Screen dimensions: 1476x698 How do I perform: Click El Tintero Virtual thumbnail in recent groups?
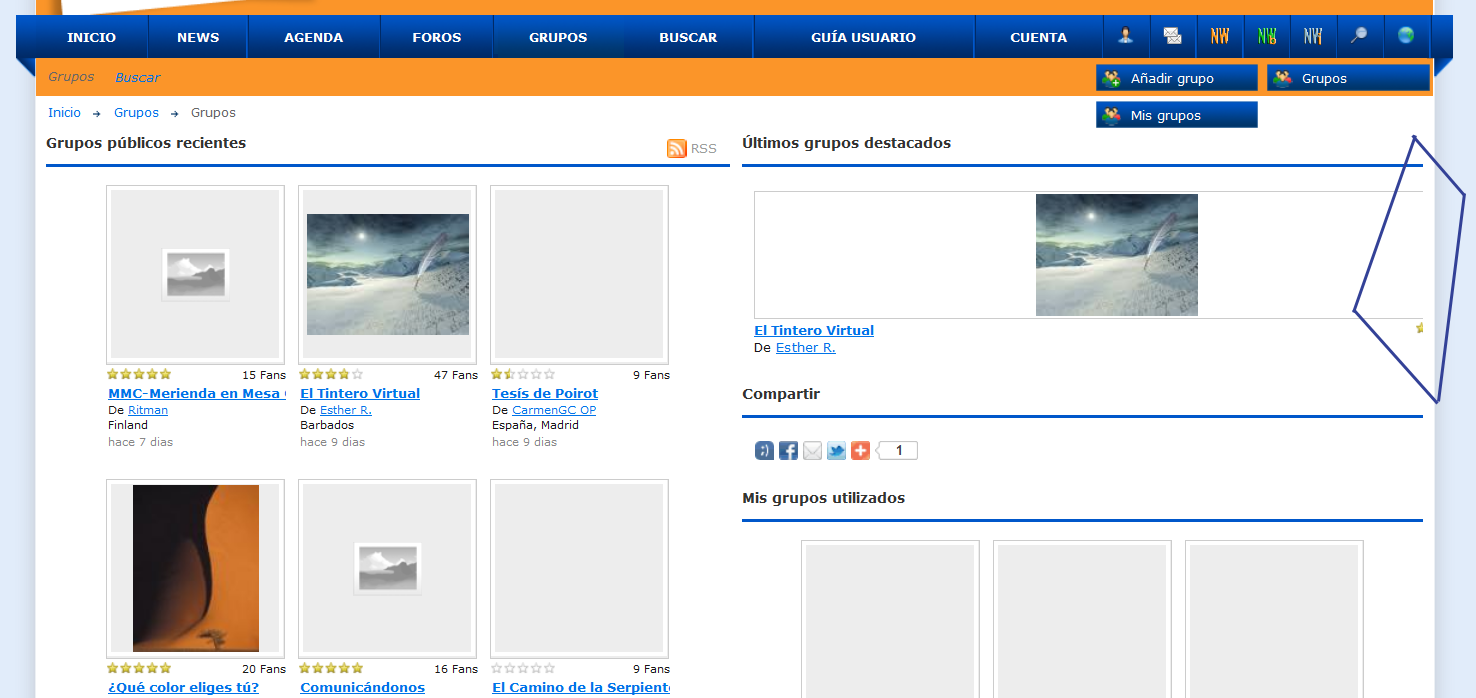[x=387, y=274]
